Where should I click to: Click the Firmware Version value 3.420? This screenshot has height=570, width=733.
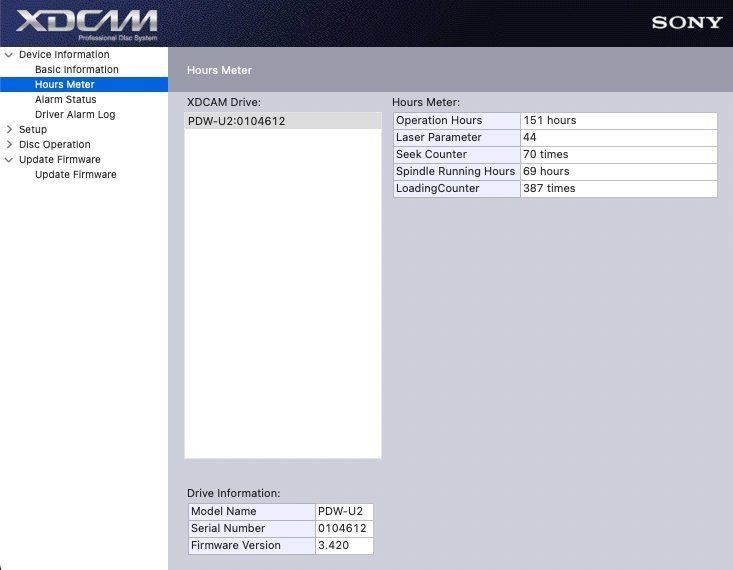pos(332,546)
